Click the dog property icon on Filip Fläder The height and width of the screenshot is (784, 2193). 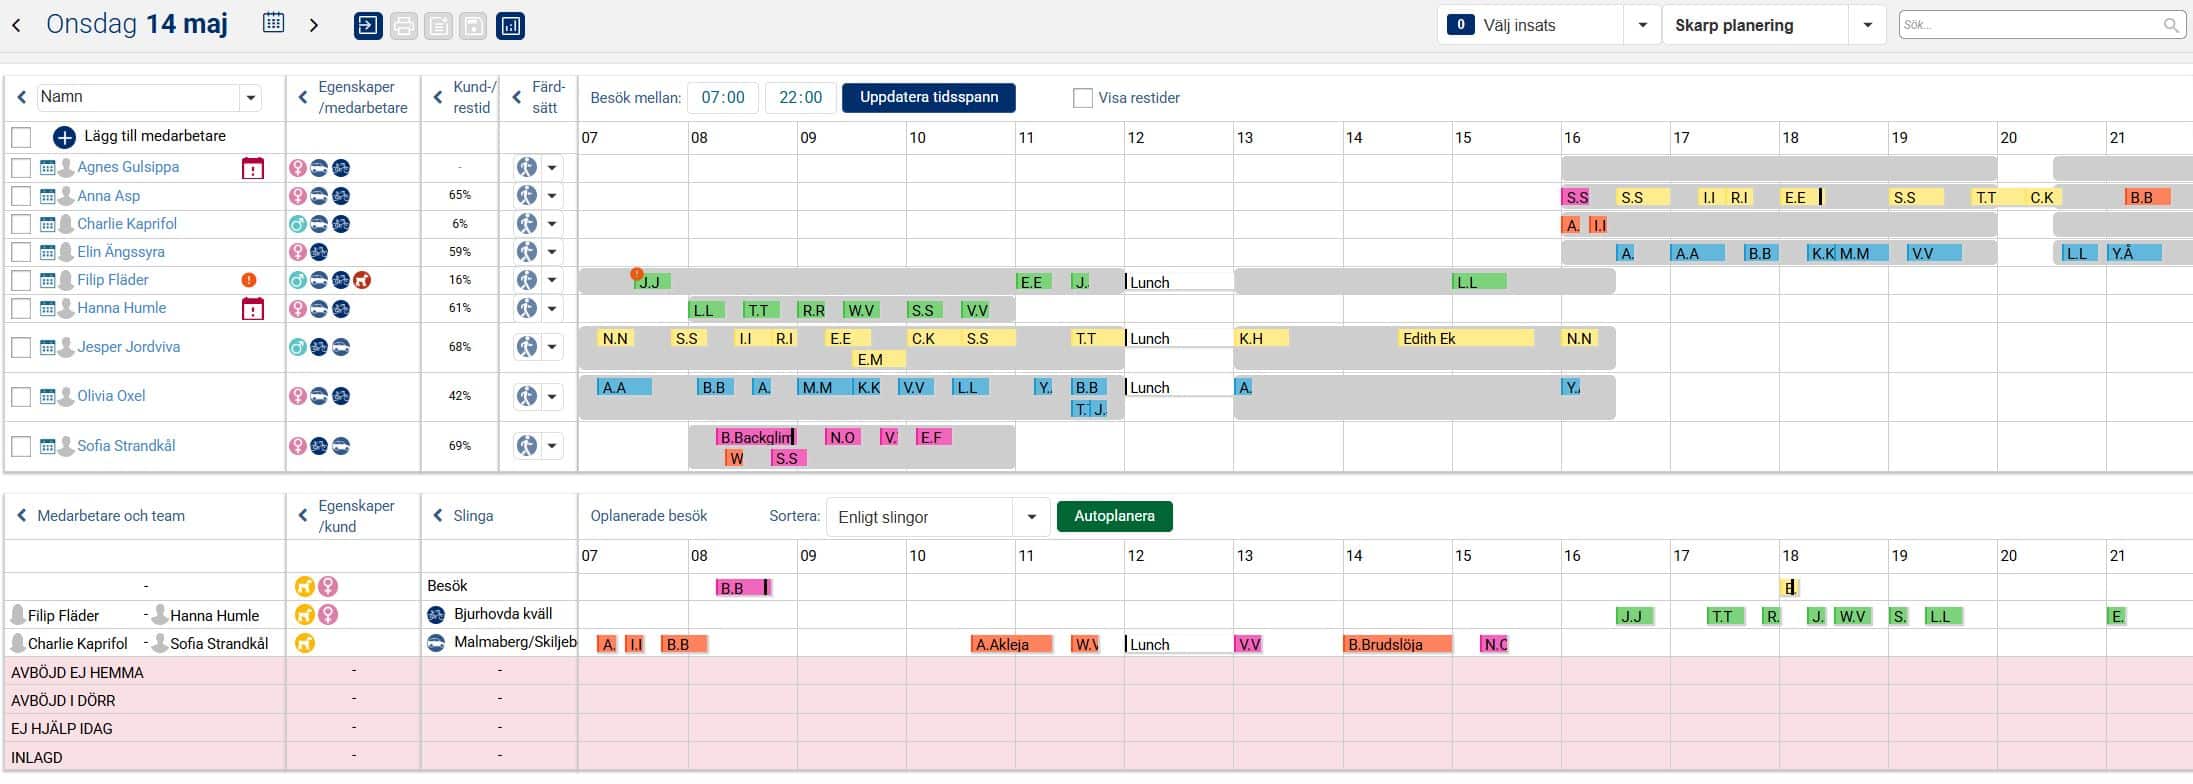click(363, 280)
